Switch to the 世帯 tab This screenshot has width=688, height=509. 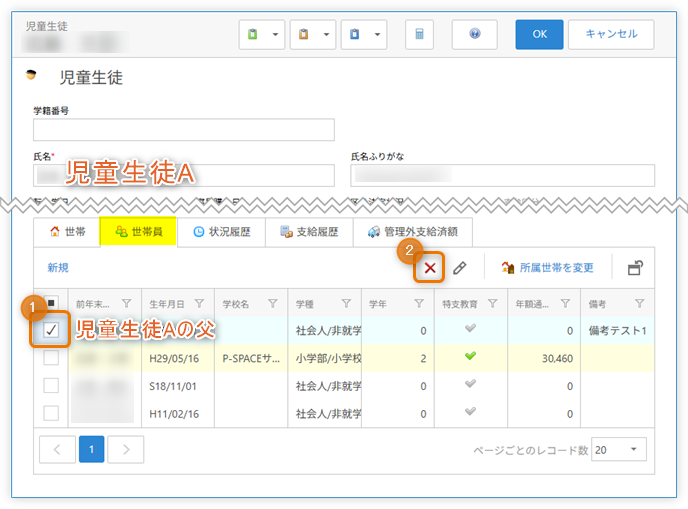click(x=67, y=232)
